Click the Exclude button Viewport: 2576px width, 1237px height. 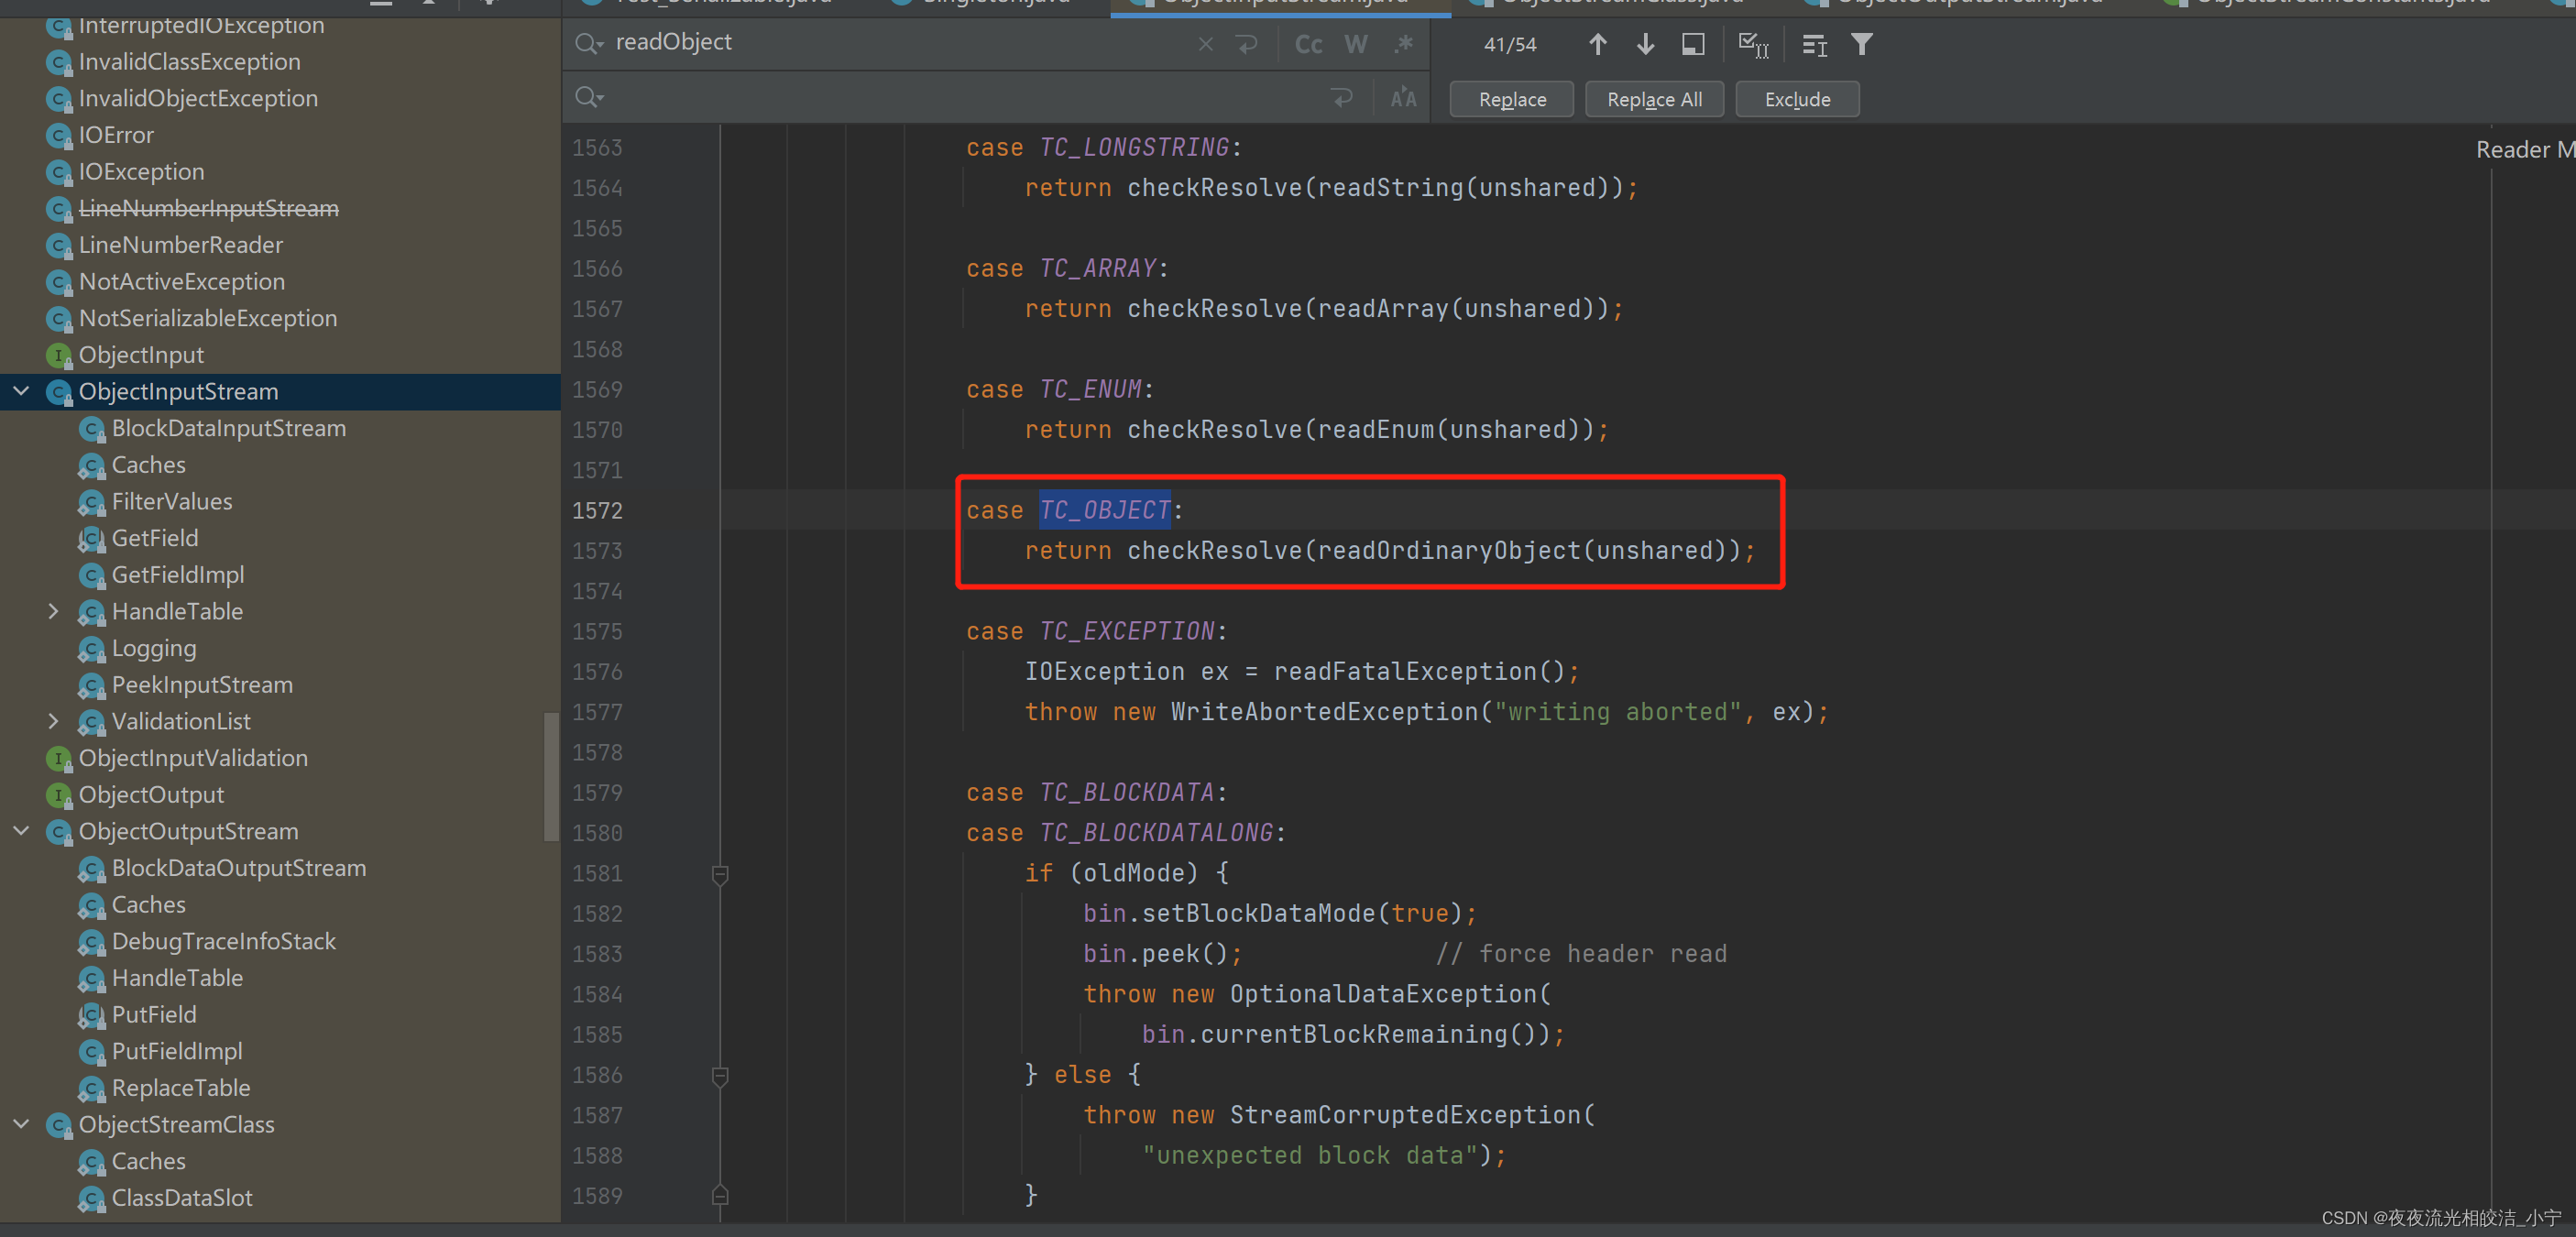coord(1796,99)
